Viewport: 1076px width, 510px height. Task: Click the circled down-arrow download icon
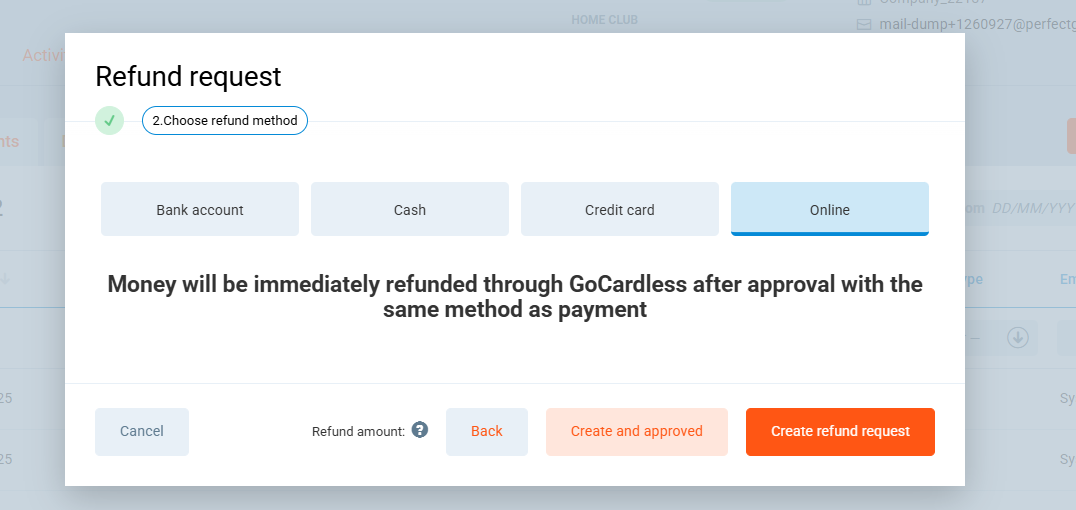pos(1018,337)
